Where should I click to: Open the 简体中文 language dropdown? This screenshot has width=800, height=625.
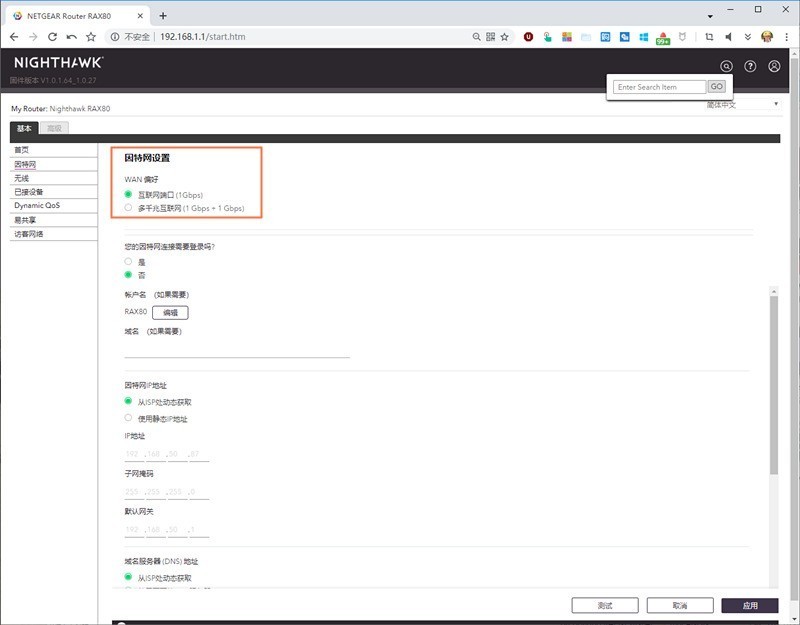tap(742, 105)
